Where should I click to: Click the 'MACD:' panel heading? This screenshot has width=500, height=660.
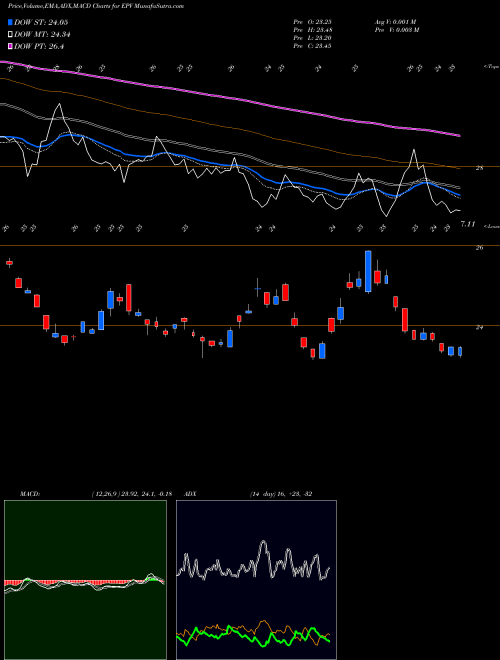coord(30,494)
